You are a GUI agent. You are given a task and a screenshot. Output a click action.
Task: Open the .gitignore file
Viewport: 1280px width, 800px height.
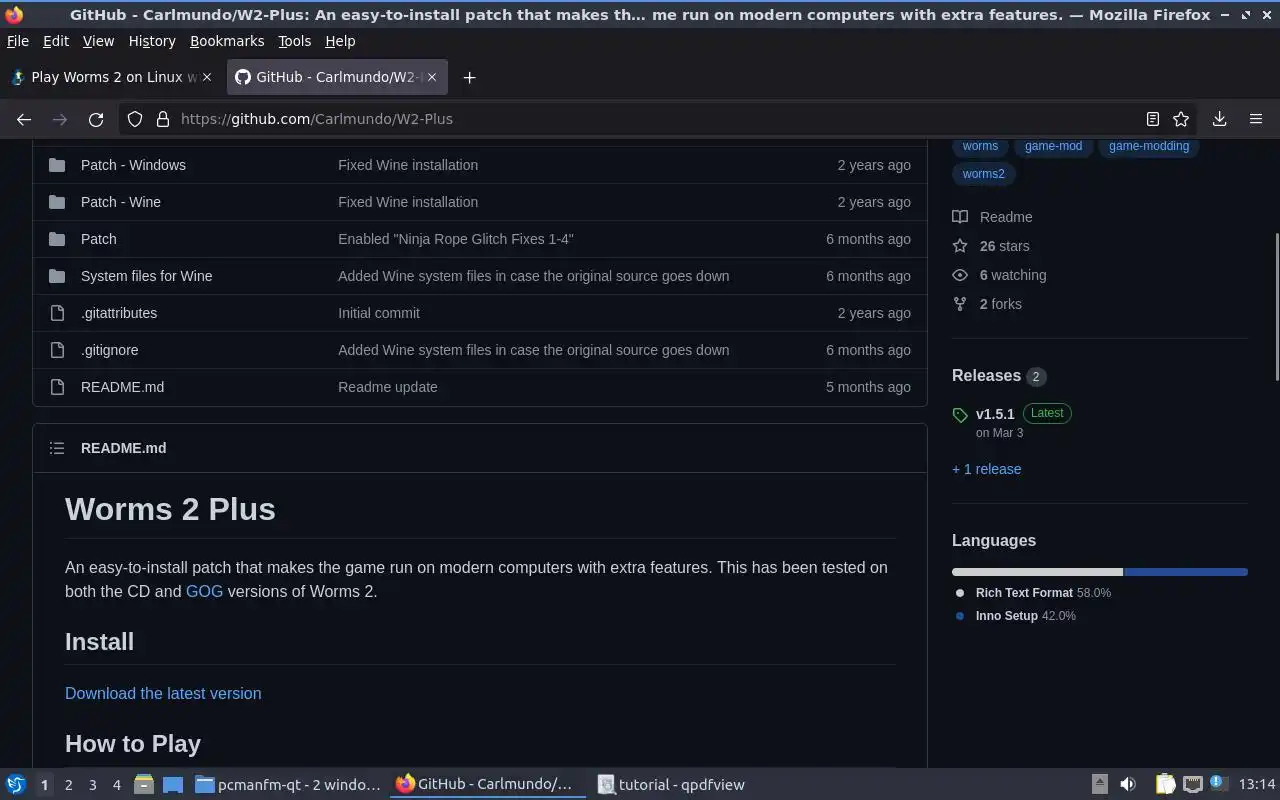[110, 350]
